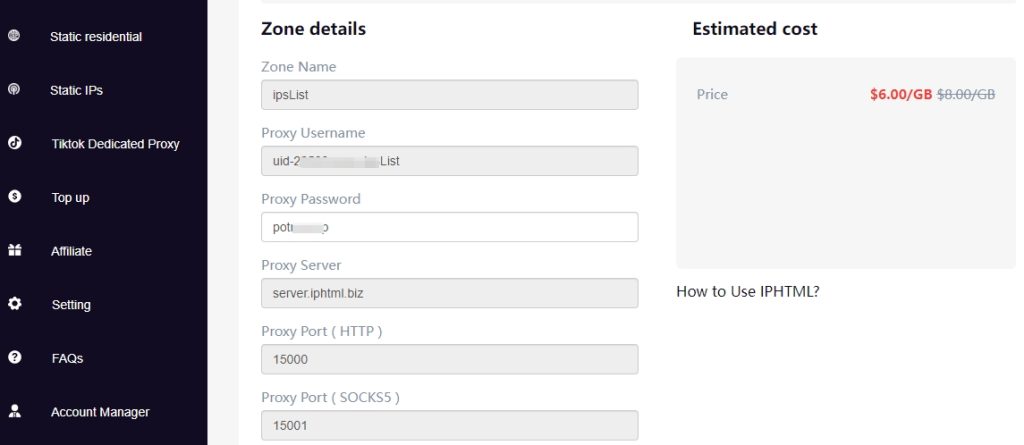
Task: Click the Affiliate gift icon
Action: pos(14,251)
